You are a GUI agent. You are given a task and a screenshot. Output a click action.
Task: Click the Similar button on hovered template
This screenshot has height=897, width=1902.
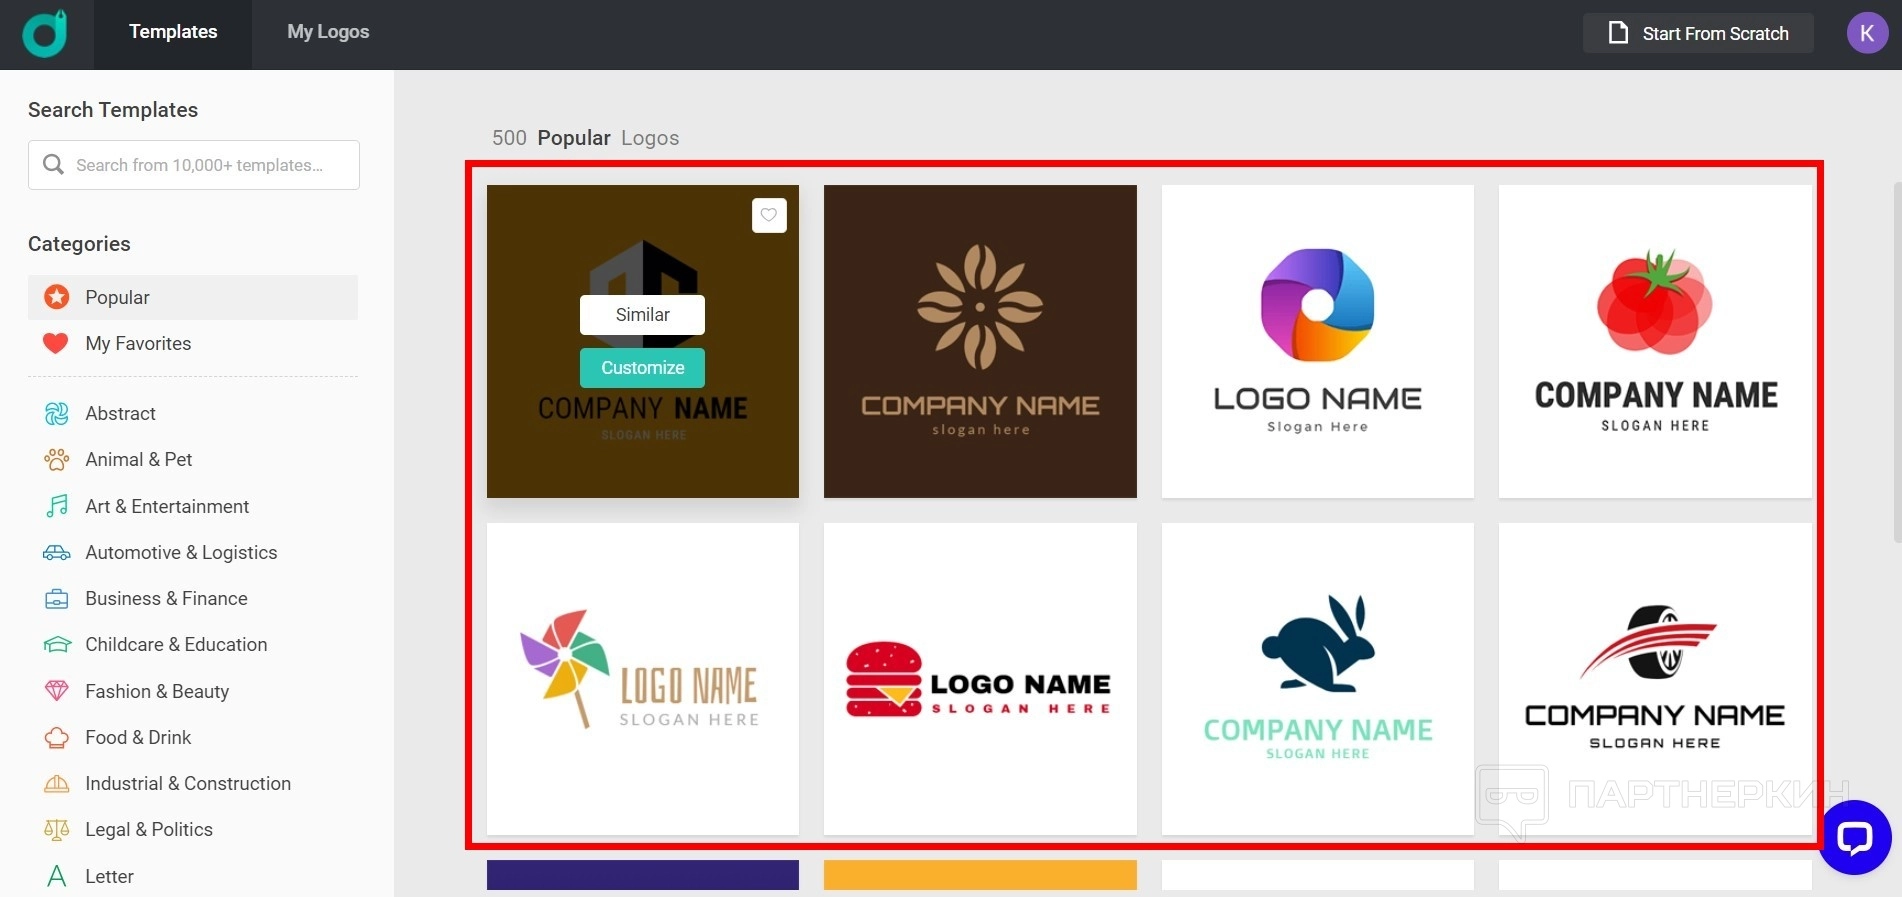642,315
